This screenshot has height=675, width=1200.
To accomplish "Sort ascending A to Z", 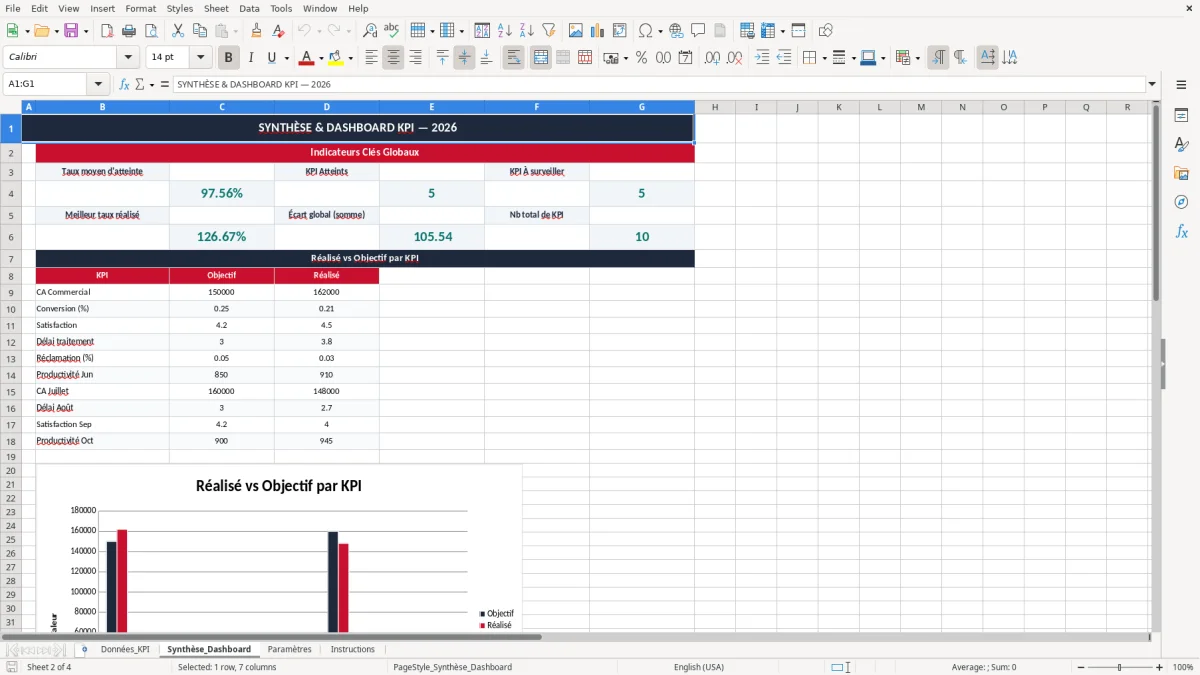I will pyautogui.click(x=505, y=31).
